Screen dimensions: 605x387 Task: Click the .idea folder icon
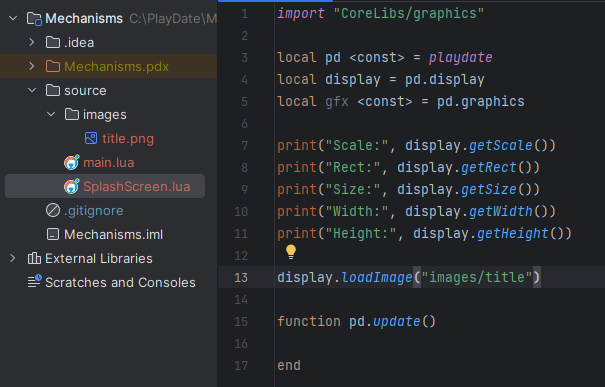[53, 42]
